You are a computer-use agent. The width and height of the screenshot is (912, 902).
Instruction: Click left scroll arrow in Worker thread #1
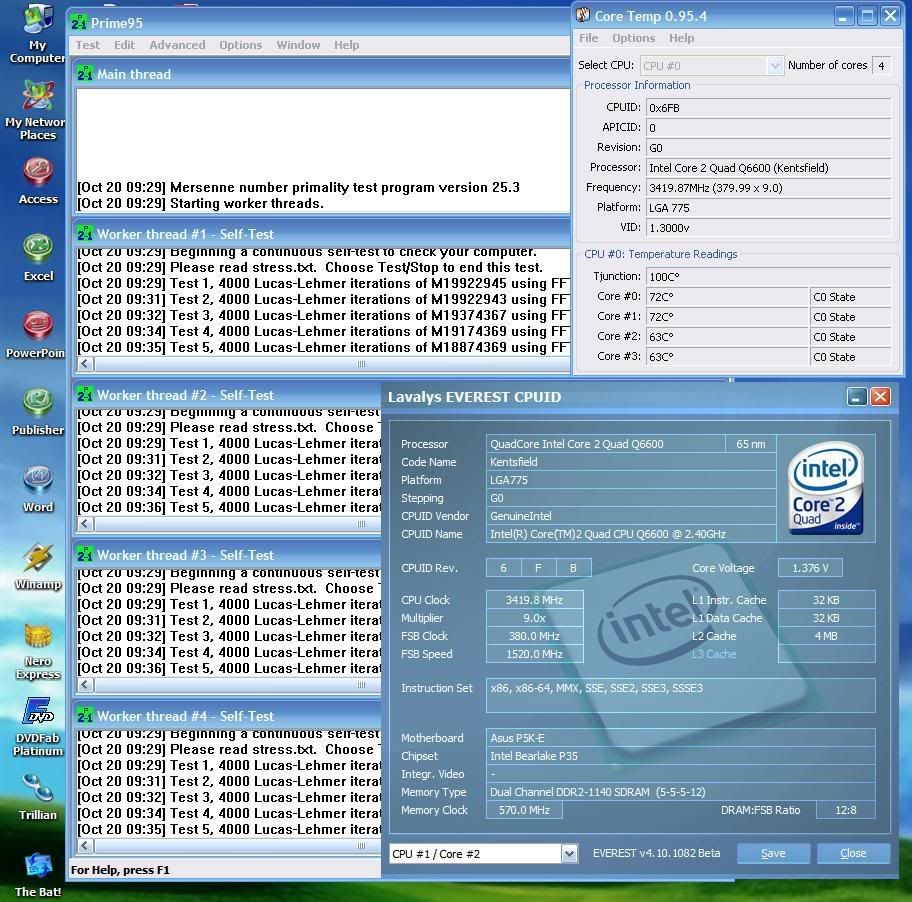[86, 363]
